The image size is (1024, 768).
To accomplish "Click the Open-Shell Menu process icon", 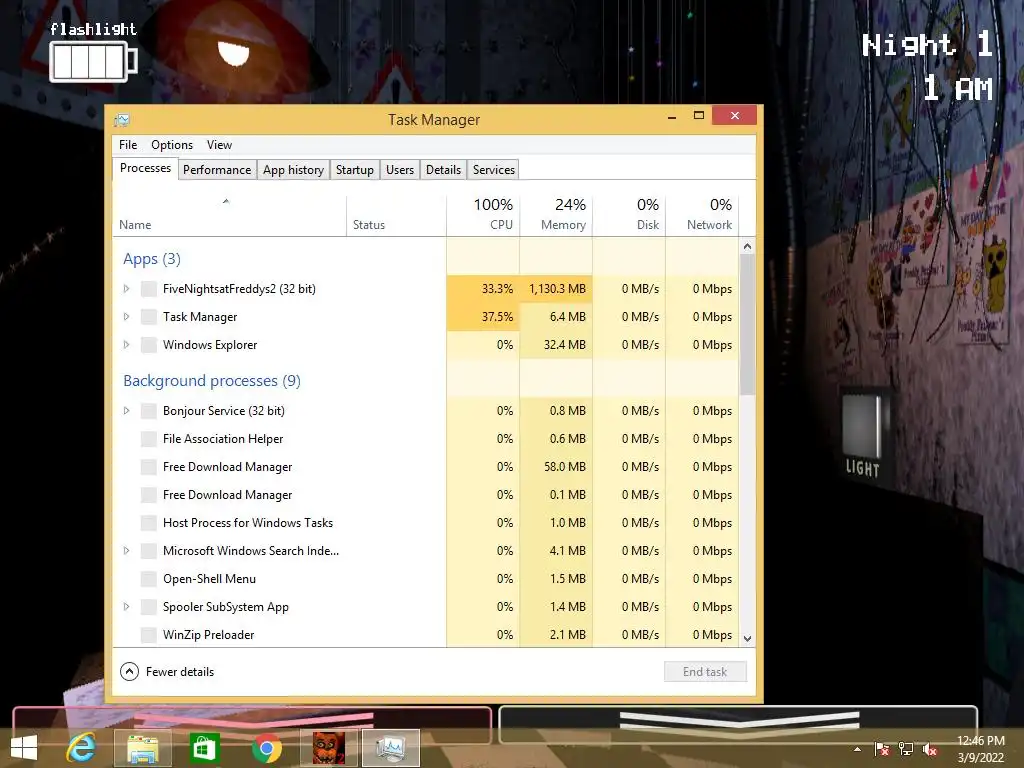I will click(149, 579).
